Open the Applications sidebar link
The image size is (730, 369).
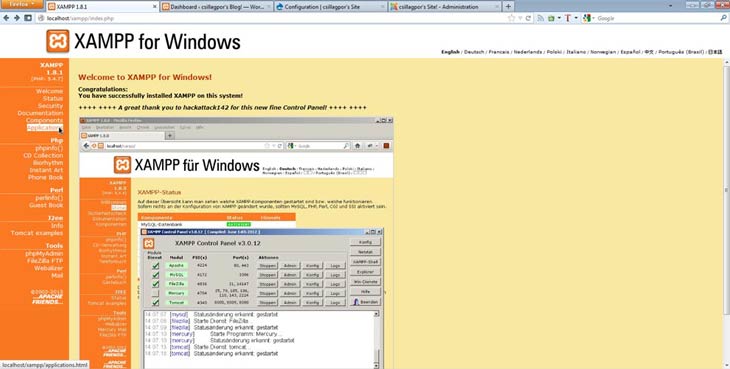pos(44,128)
